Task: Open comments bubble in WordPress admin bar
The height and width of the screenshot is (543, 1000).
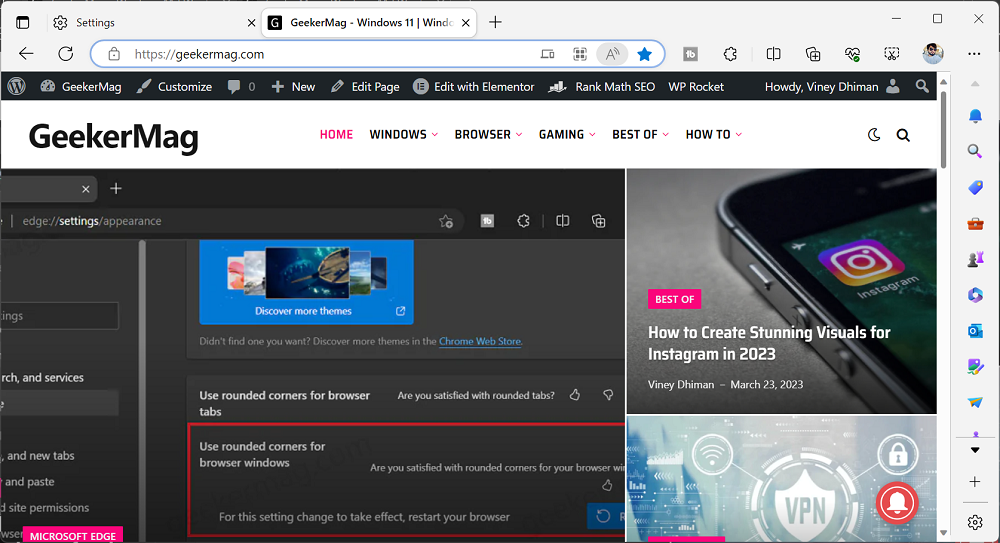Action: [x=241, y=87]
